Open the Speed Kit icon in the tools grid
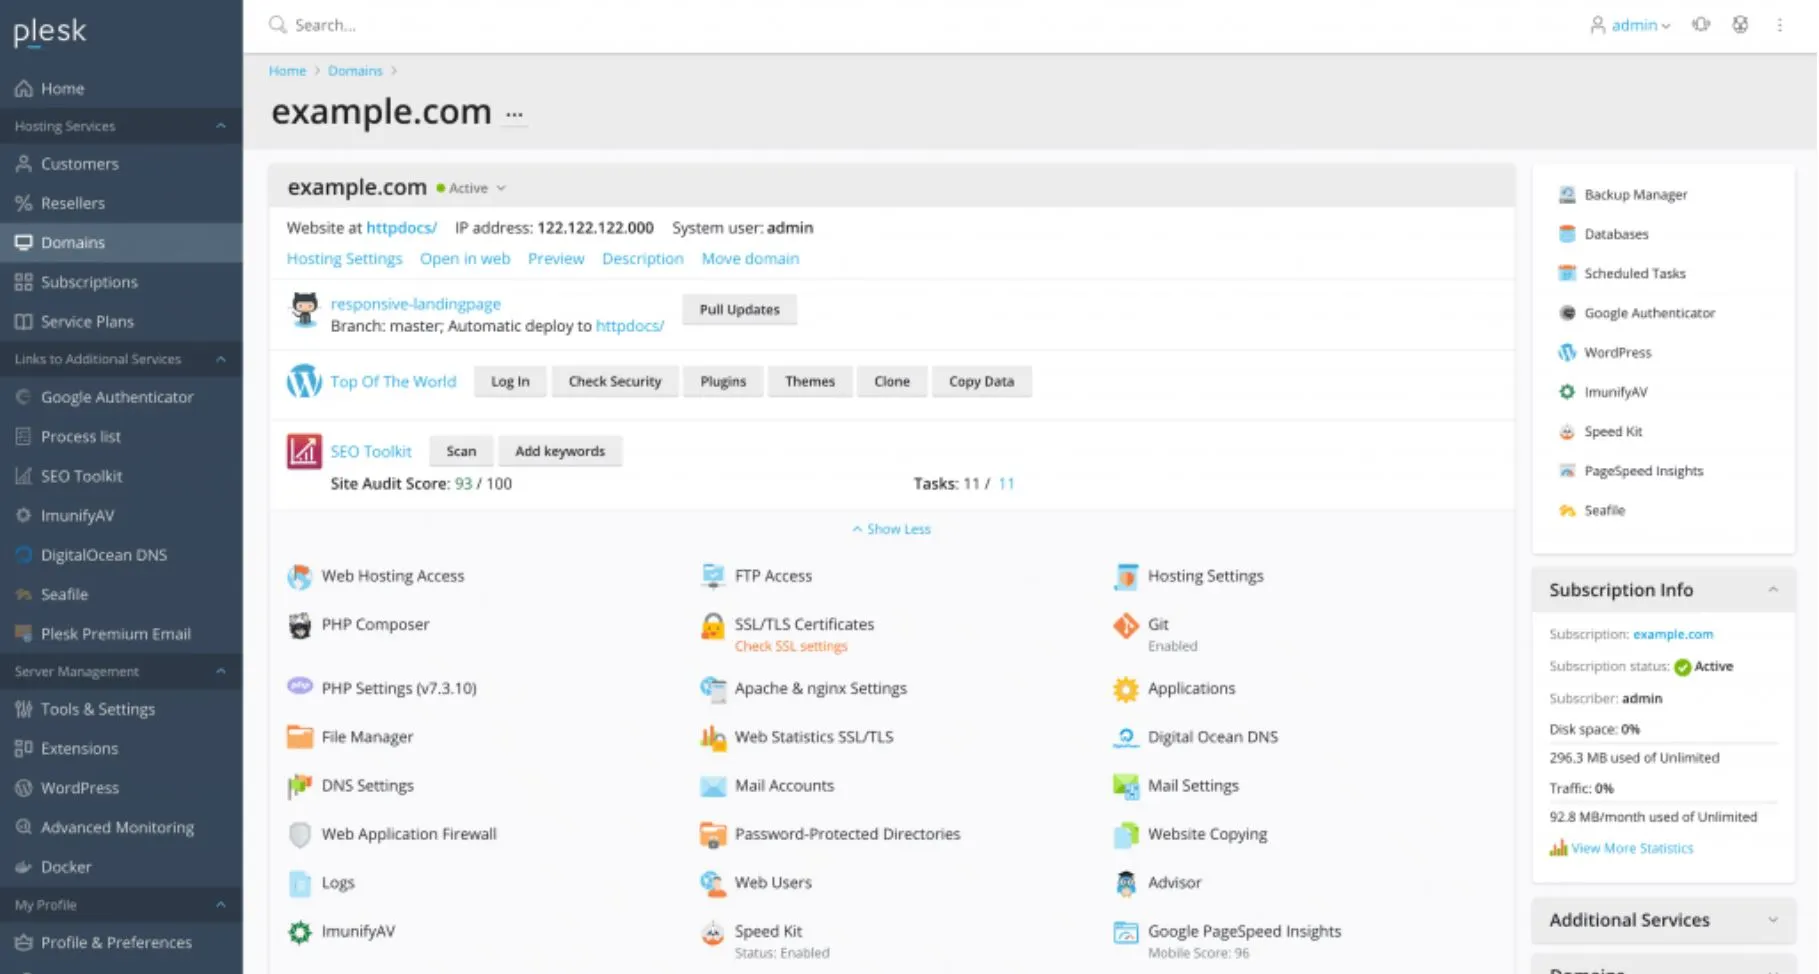 click(712, 933)
